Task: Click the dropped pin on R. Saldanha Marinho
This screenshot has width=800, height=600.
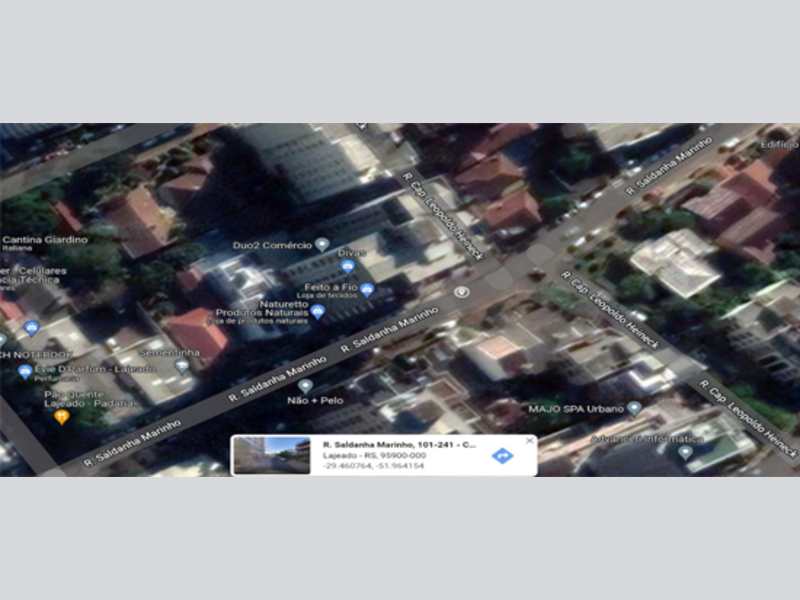Action: coord(462,292)
